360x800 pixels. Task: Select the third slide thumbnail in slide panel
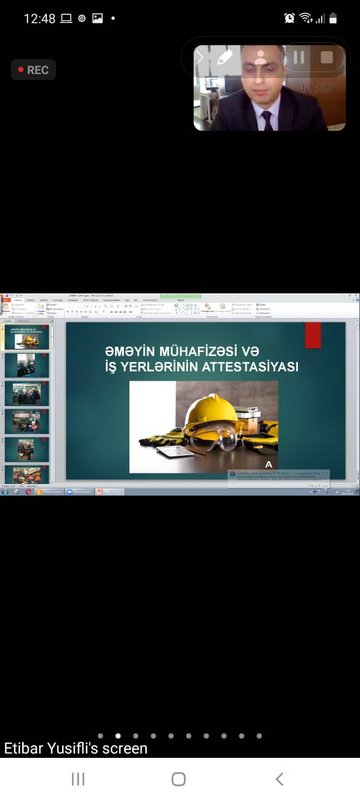click(27, 393)
